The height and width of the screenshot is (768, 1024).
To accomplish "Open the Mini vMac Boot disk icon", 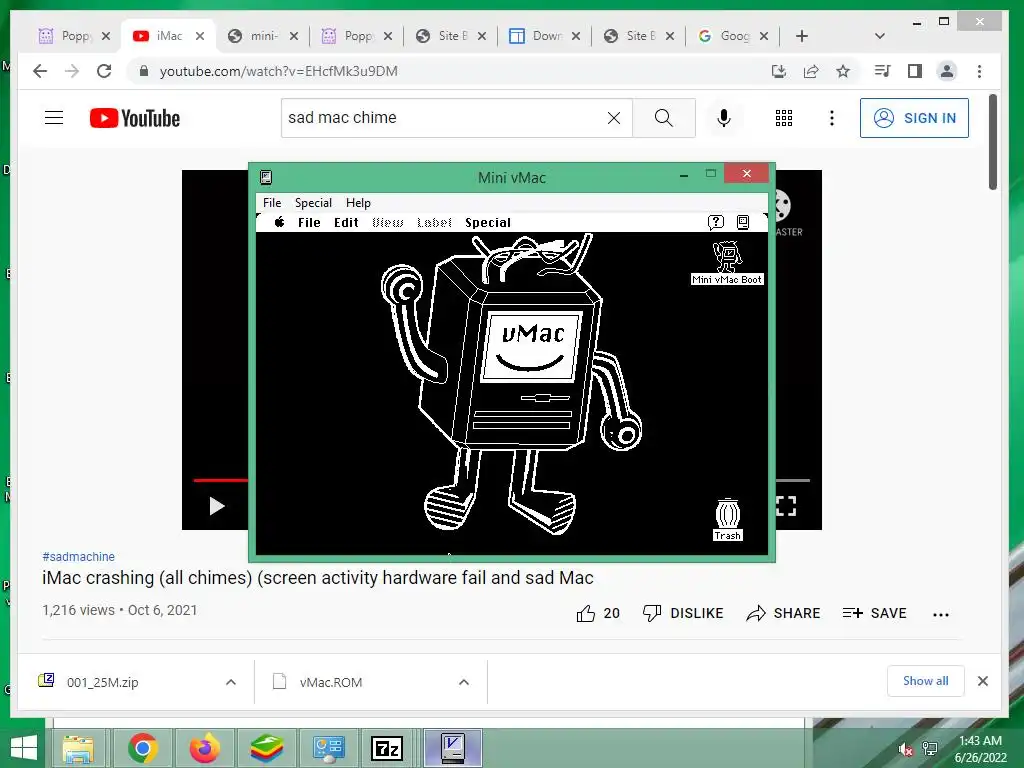I will [x=727, y=263].
